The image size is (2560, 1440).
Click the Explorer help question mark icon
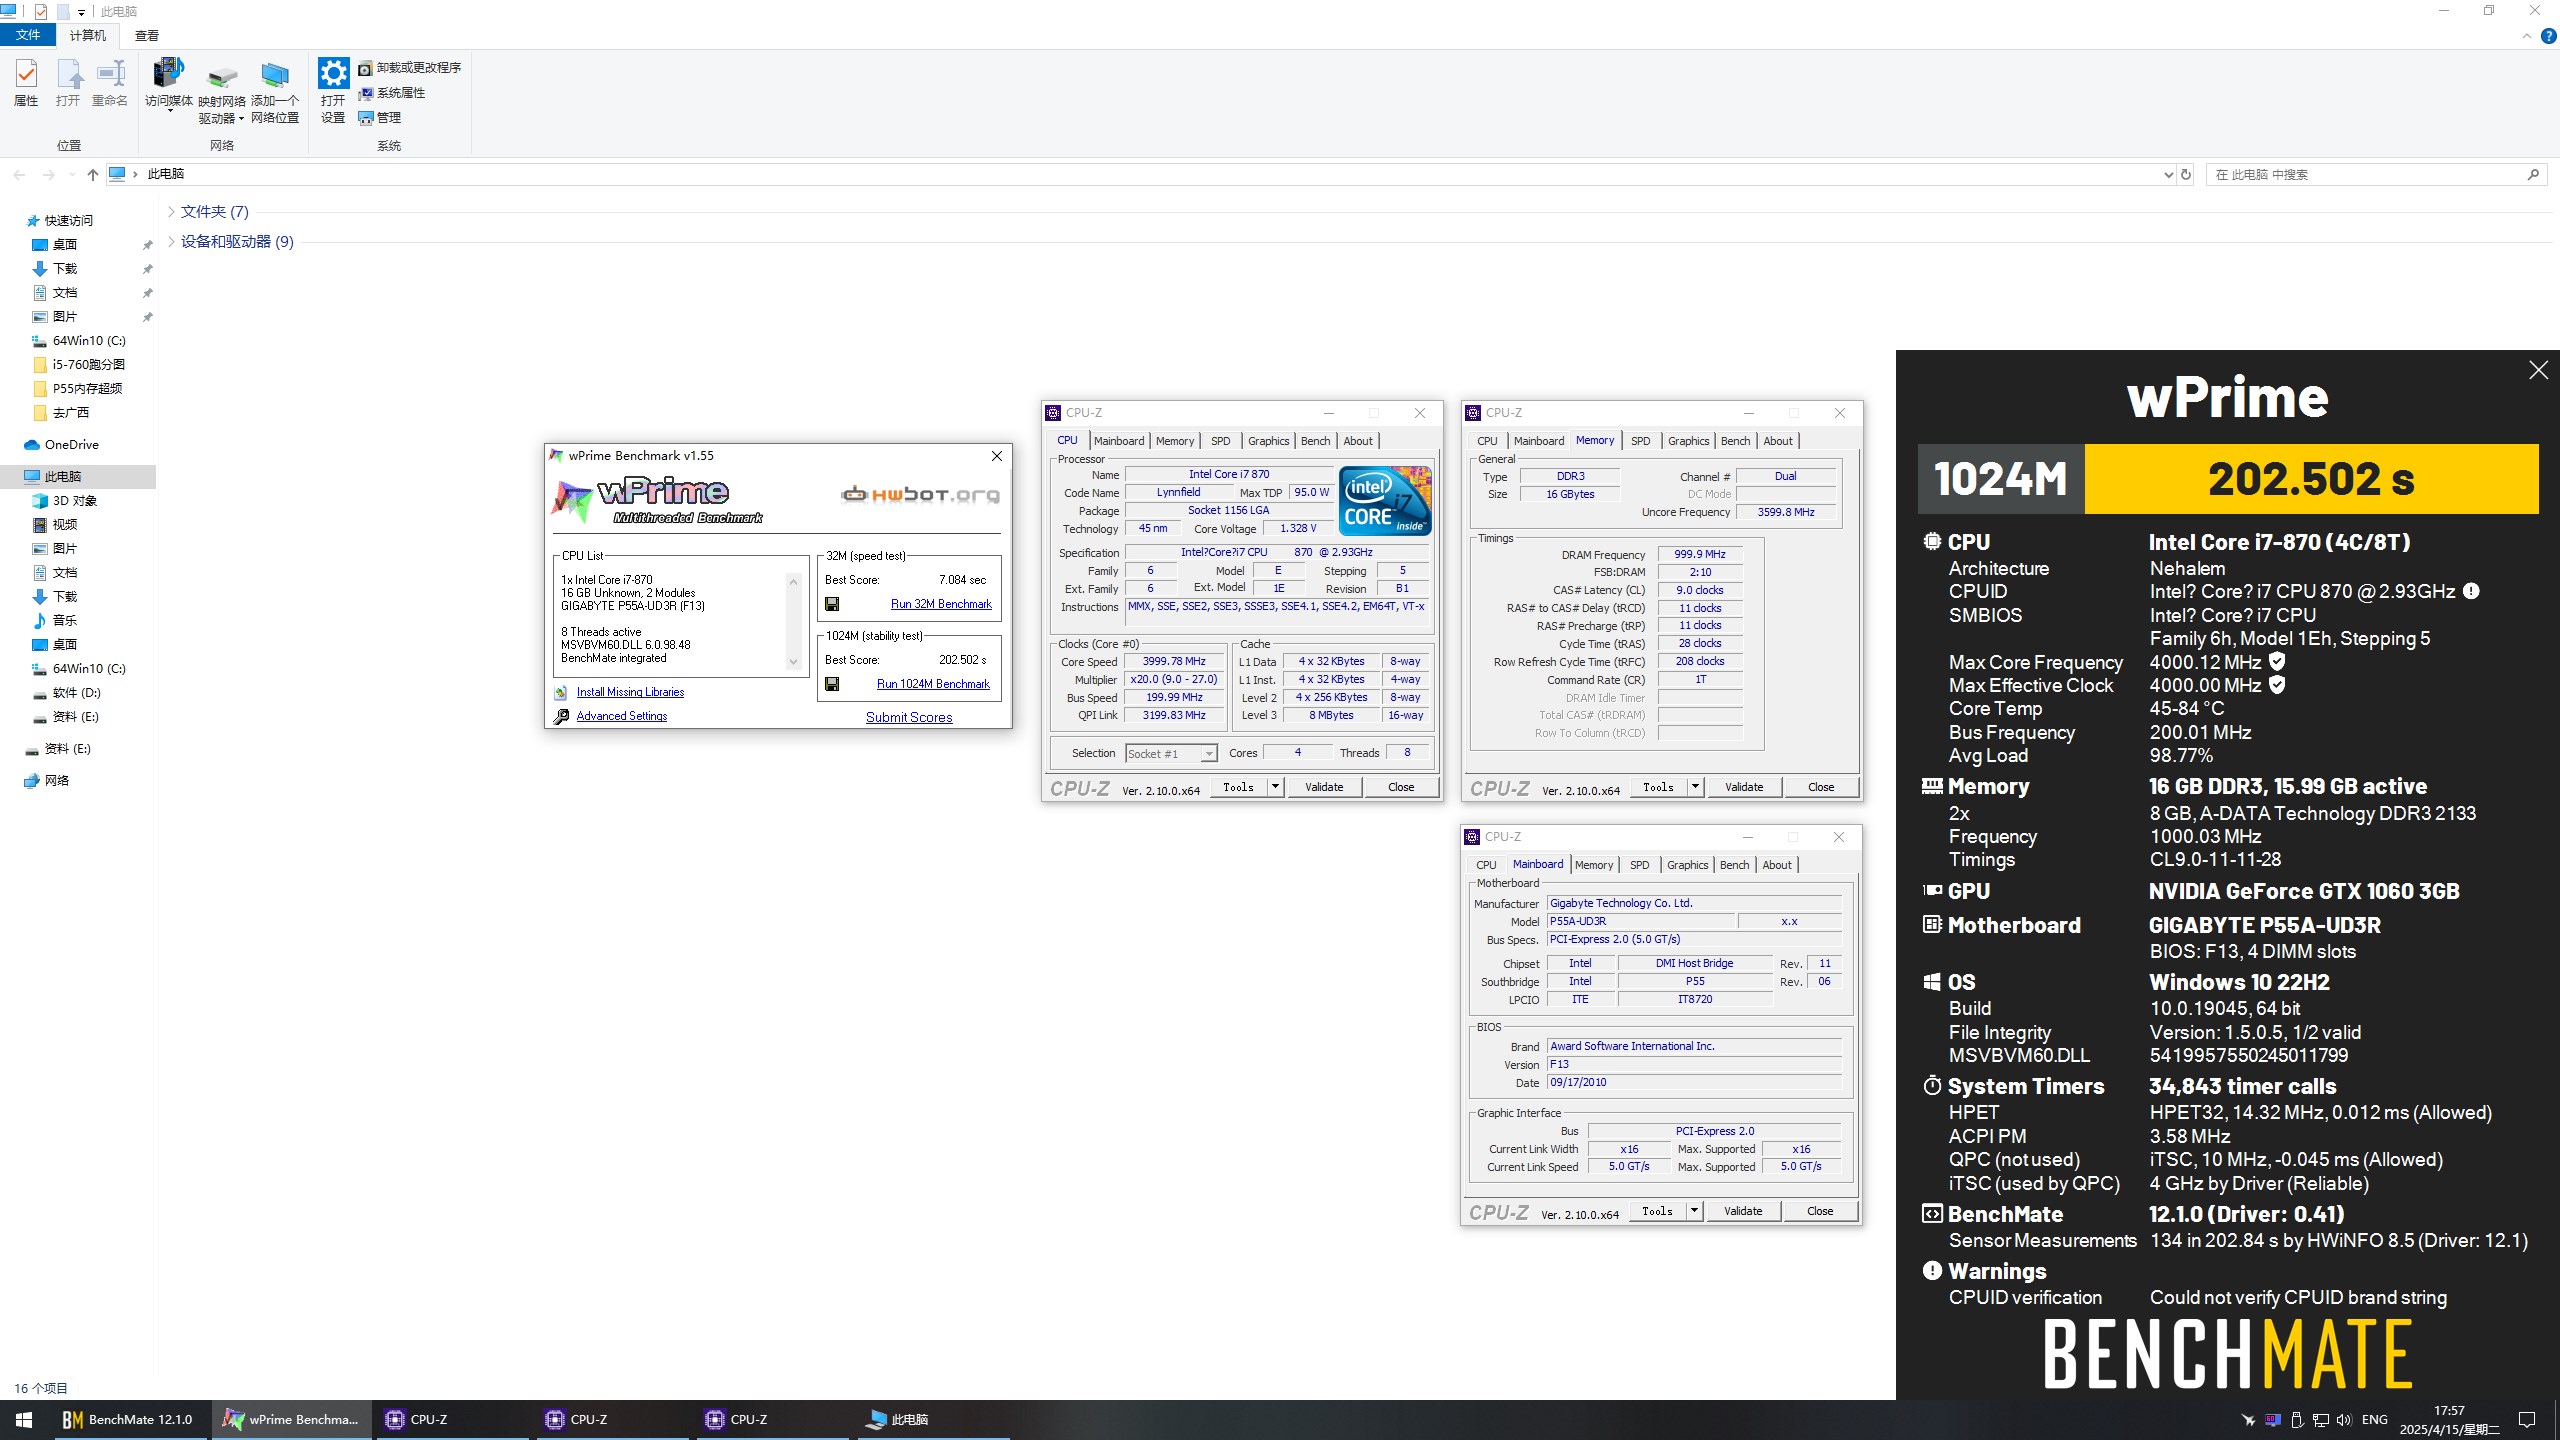tap(2549, 36)
